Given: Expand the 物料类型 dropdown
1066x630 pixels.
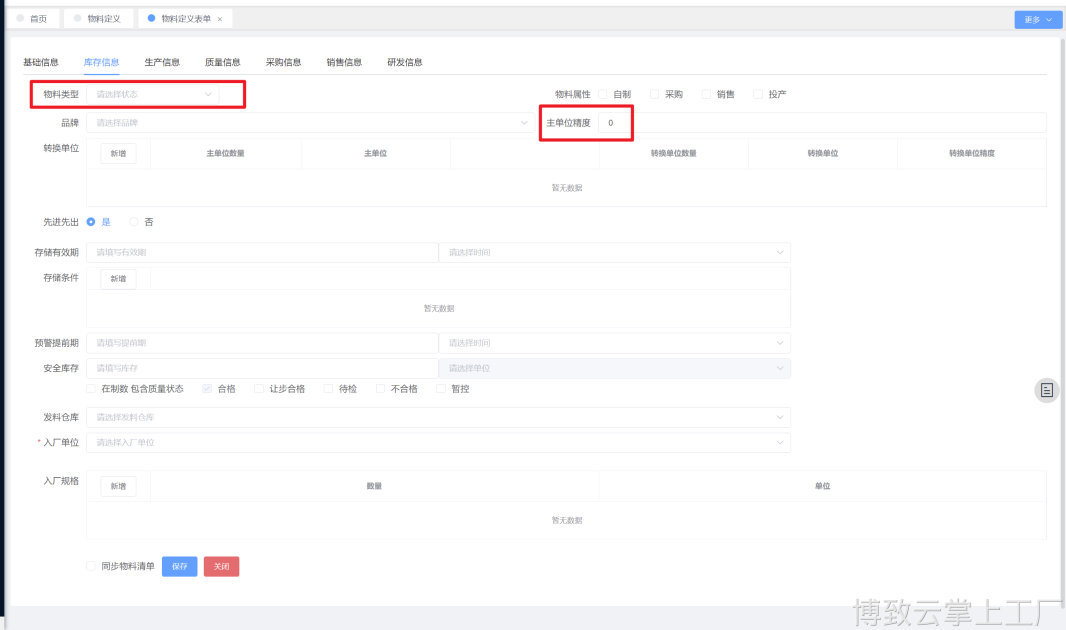Looking at the screenshot, I should (155, 94).
